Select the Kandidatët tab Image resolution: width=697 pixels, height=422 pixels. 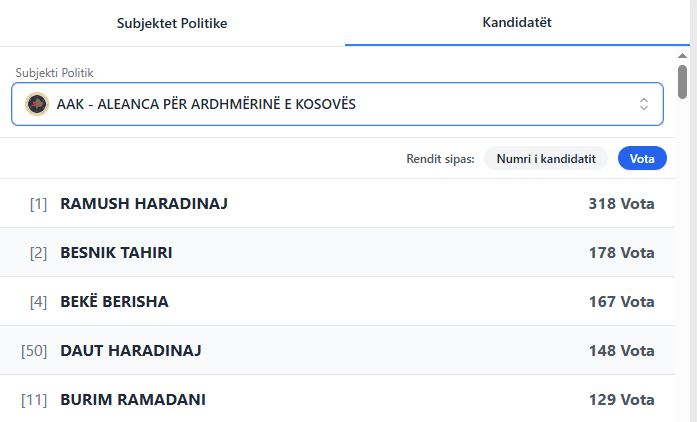point(517,21)
